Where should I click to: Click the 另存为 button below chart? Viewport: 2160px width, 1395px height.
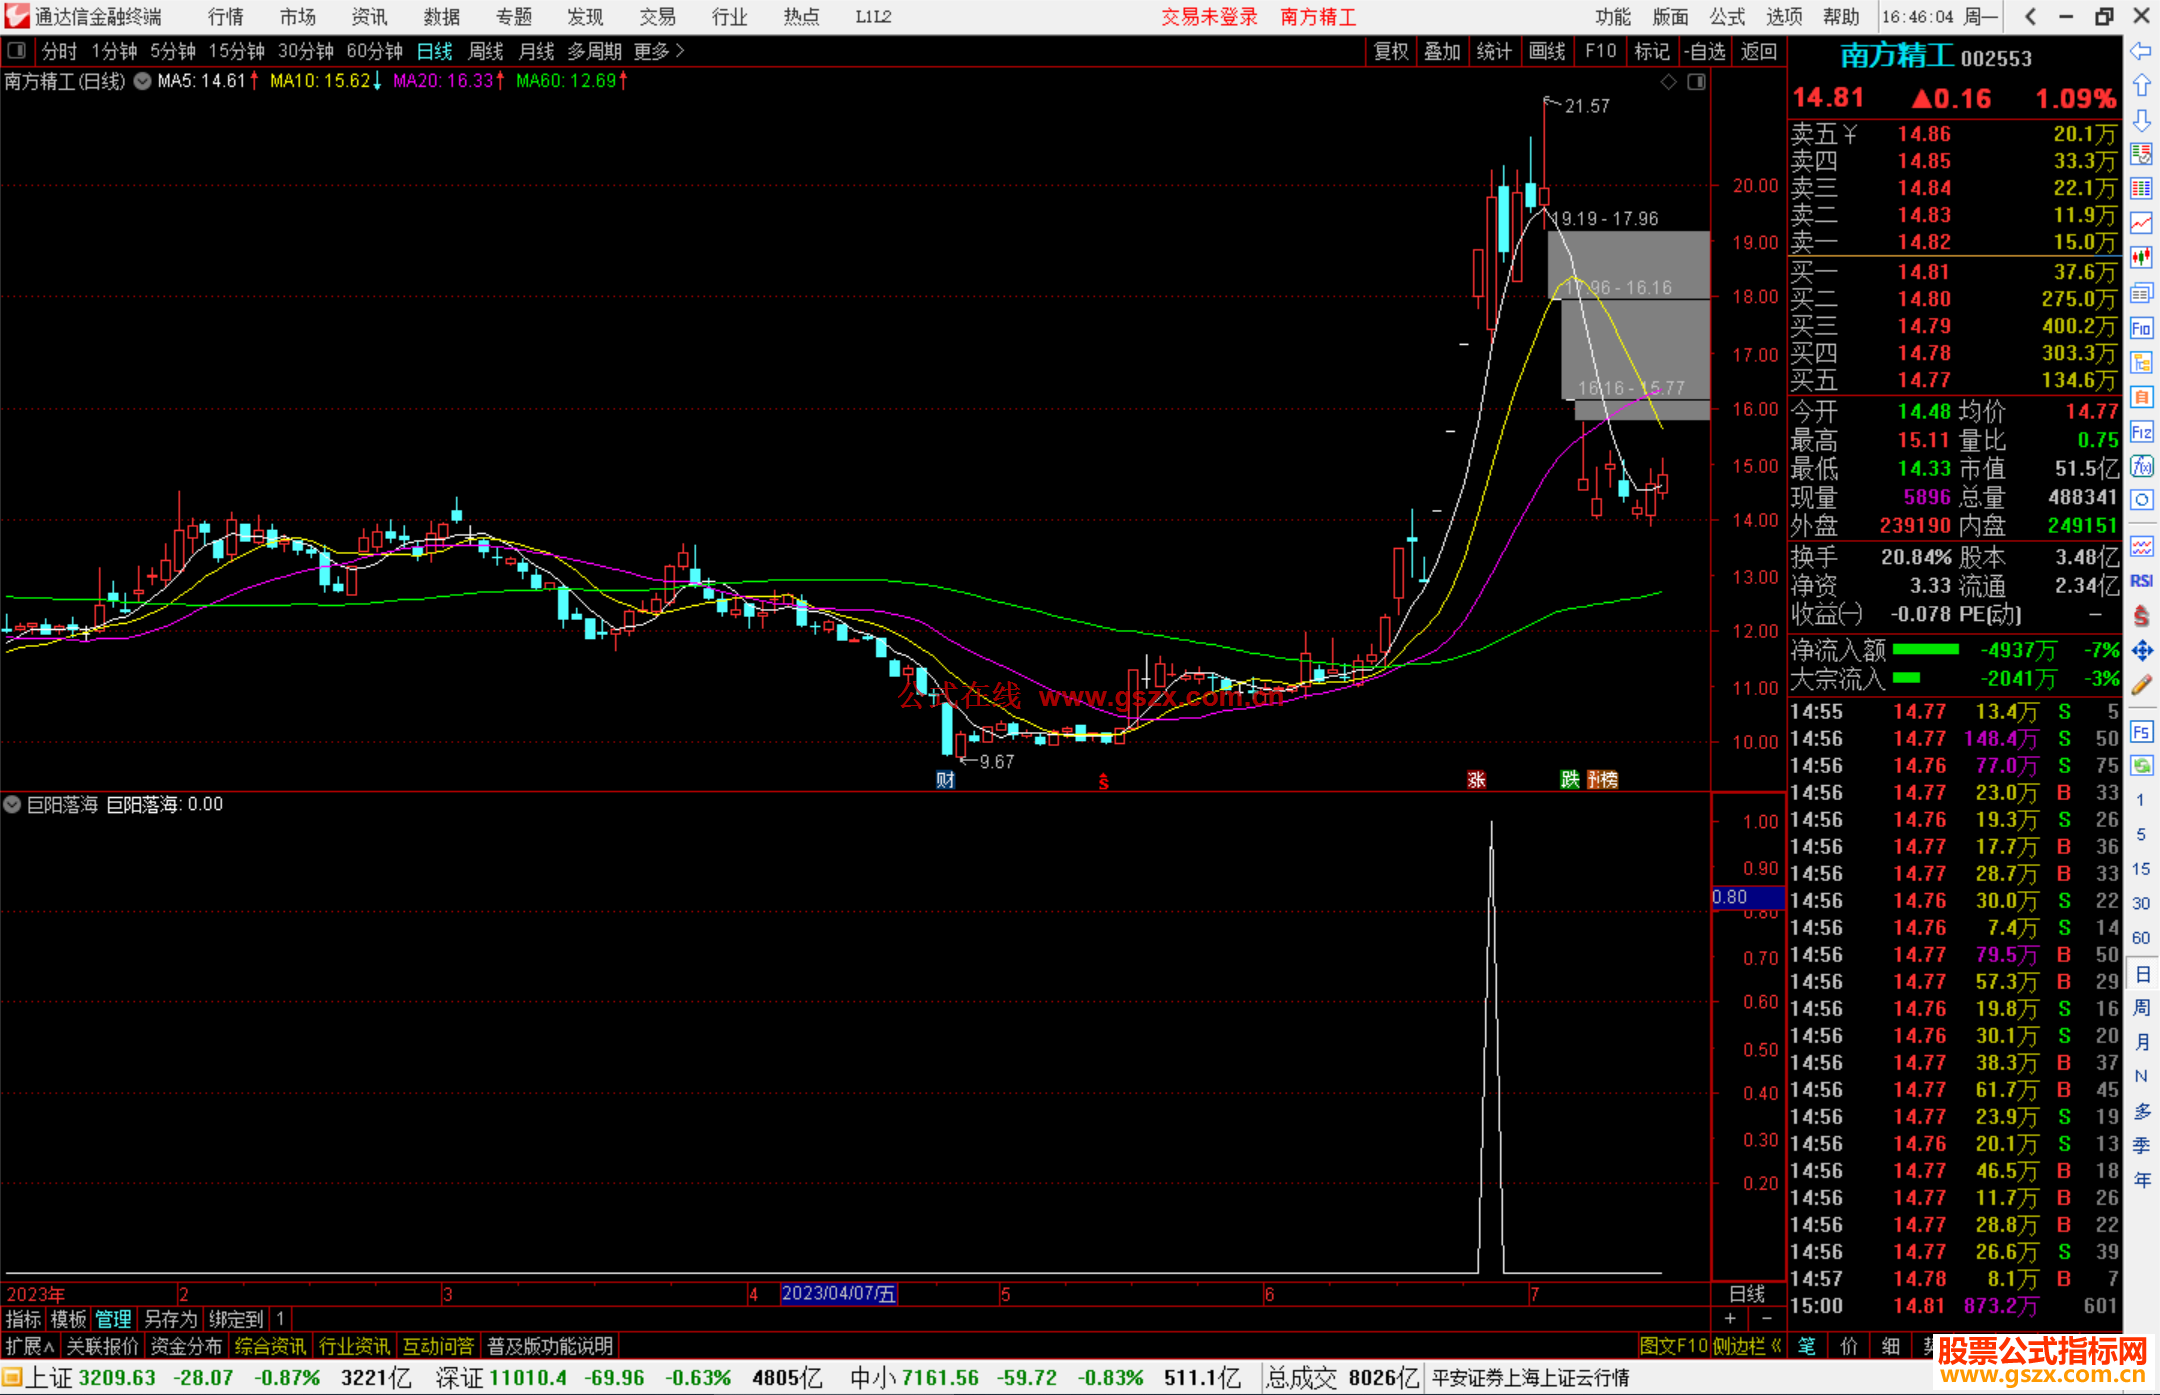[x=171, y=1319]
